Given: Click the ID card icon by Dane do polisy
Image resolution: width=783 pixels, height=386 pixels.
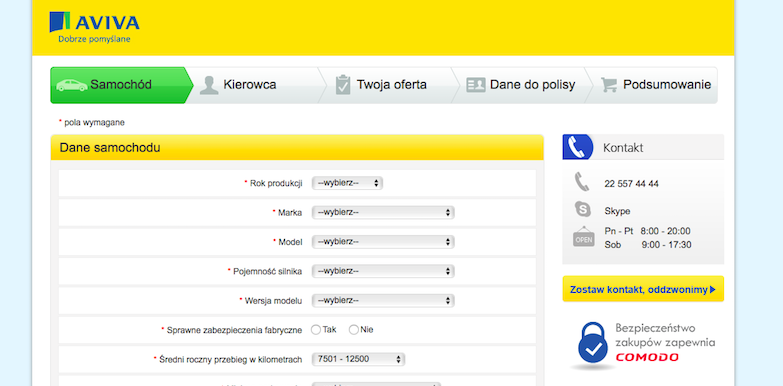Looking at the screenshot, I should click(475, 85).
